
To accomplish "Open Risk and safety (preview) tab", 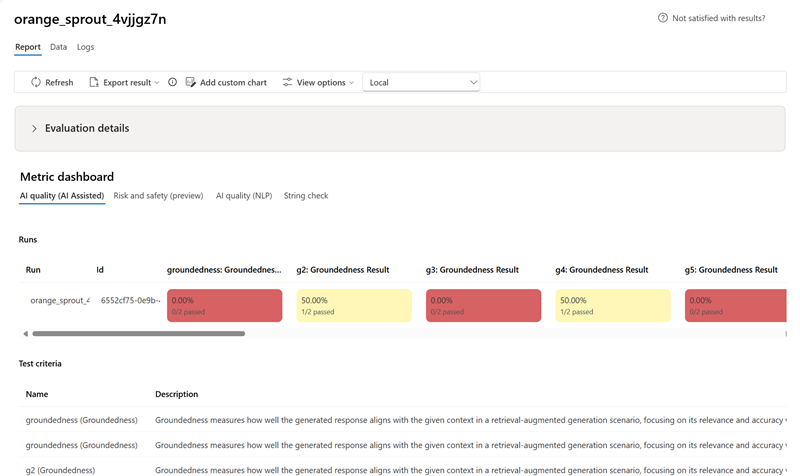I will [158, 196].
